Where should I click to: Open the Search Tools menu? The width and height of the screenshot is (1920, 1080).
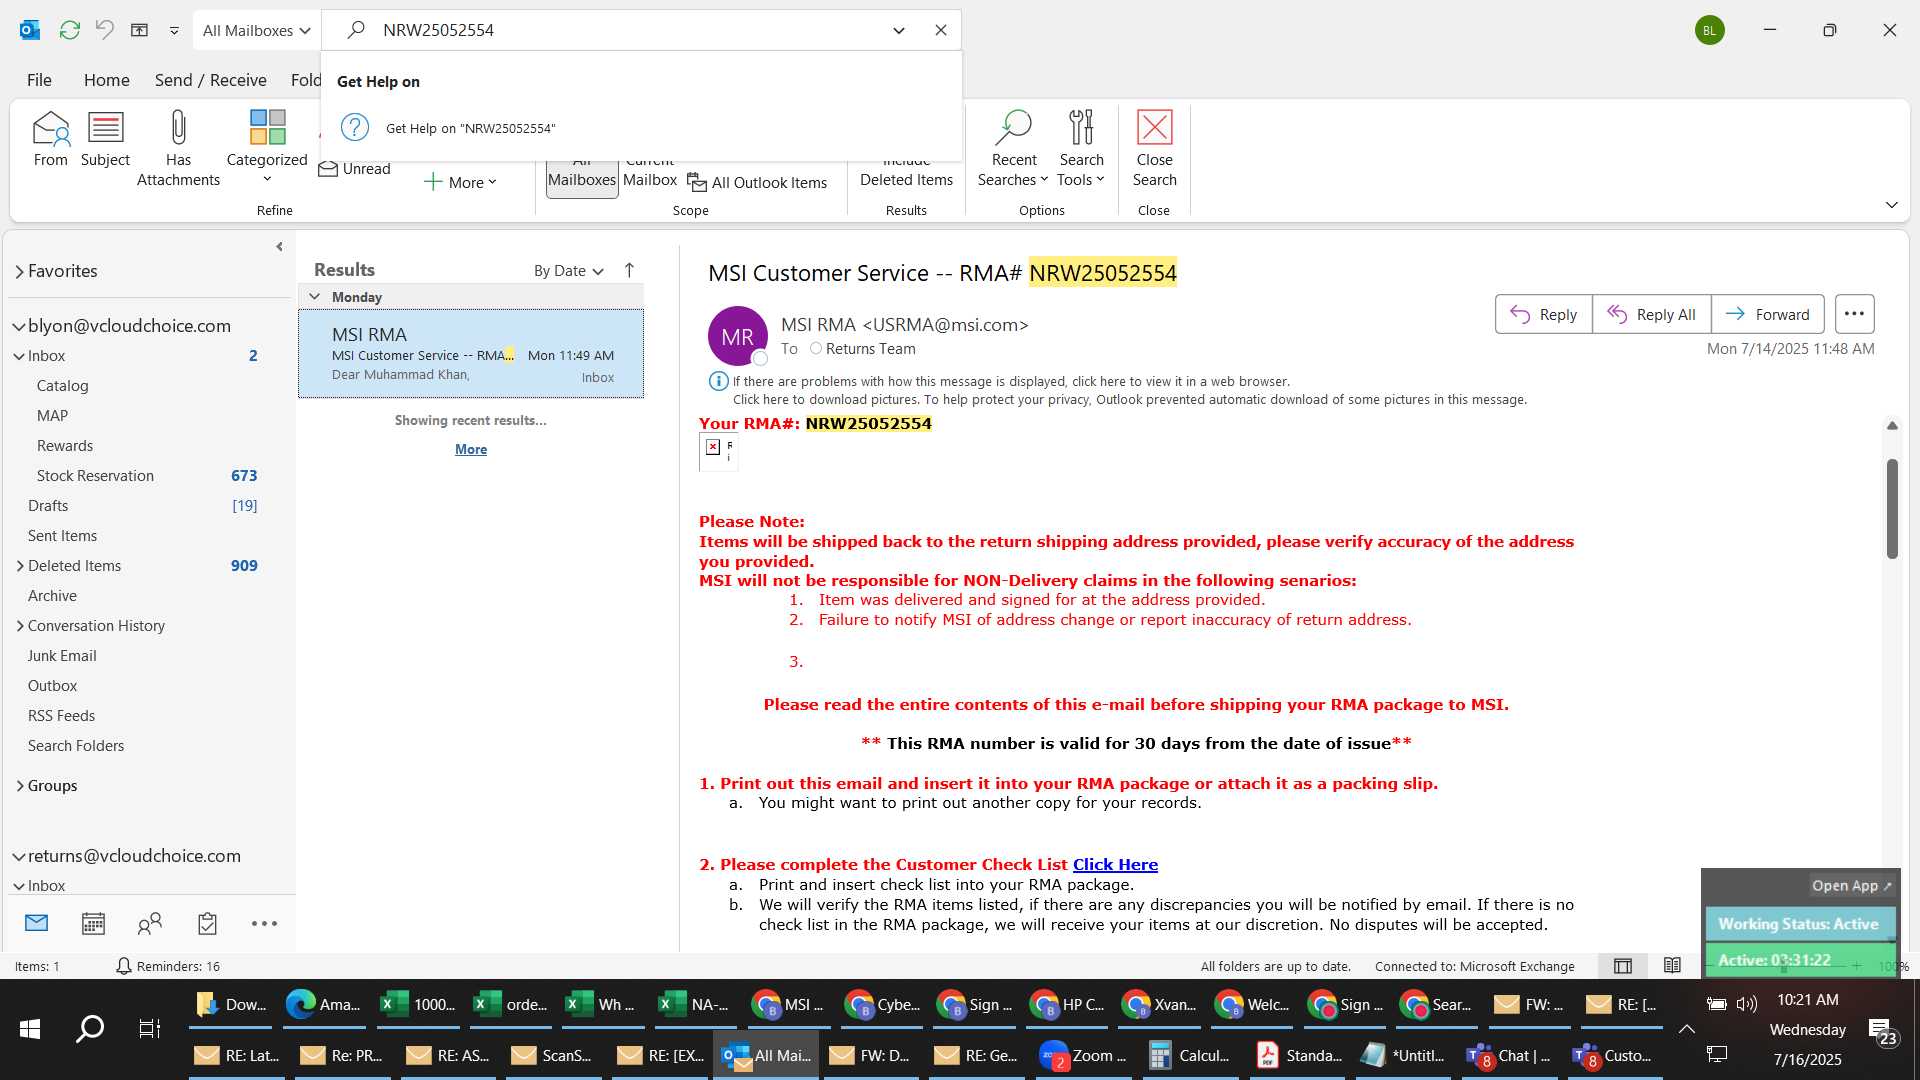(1081, 148)
